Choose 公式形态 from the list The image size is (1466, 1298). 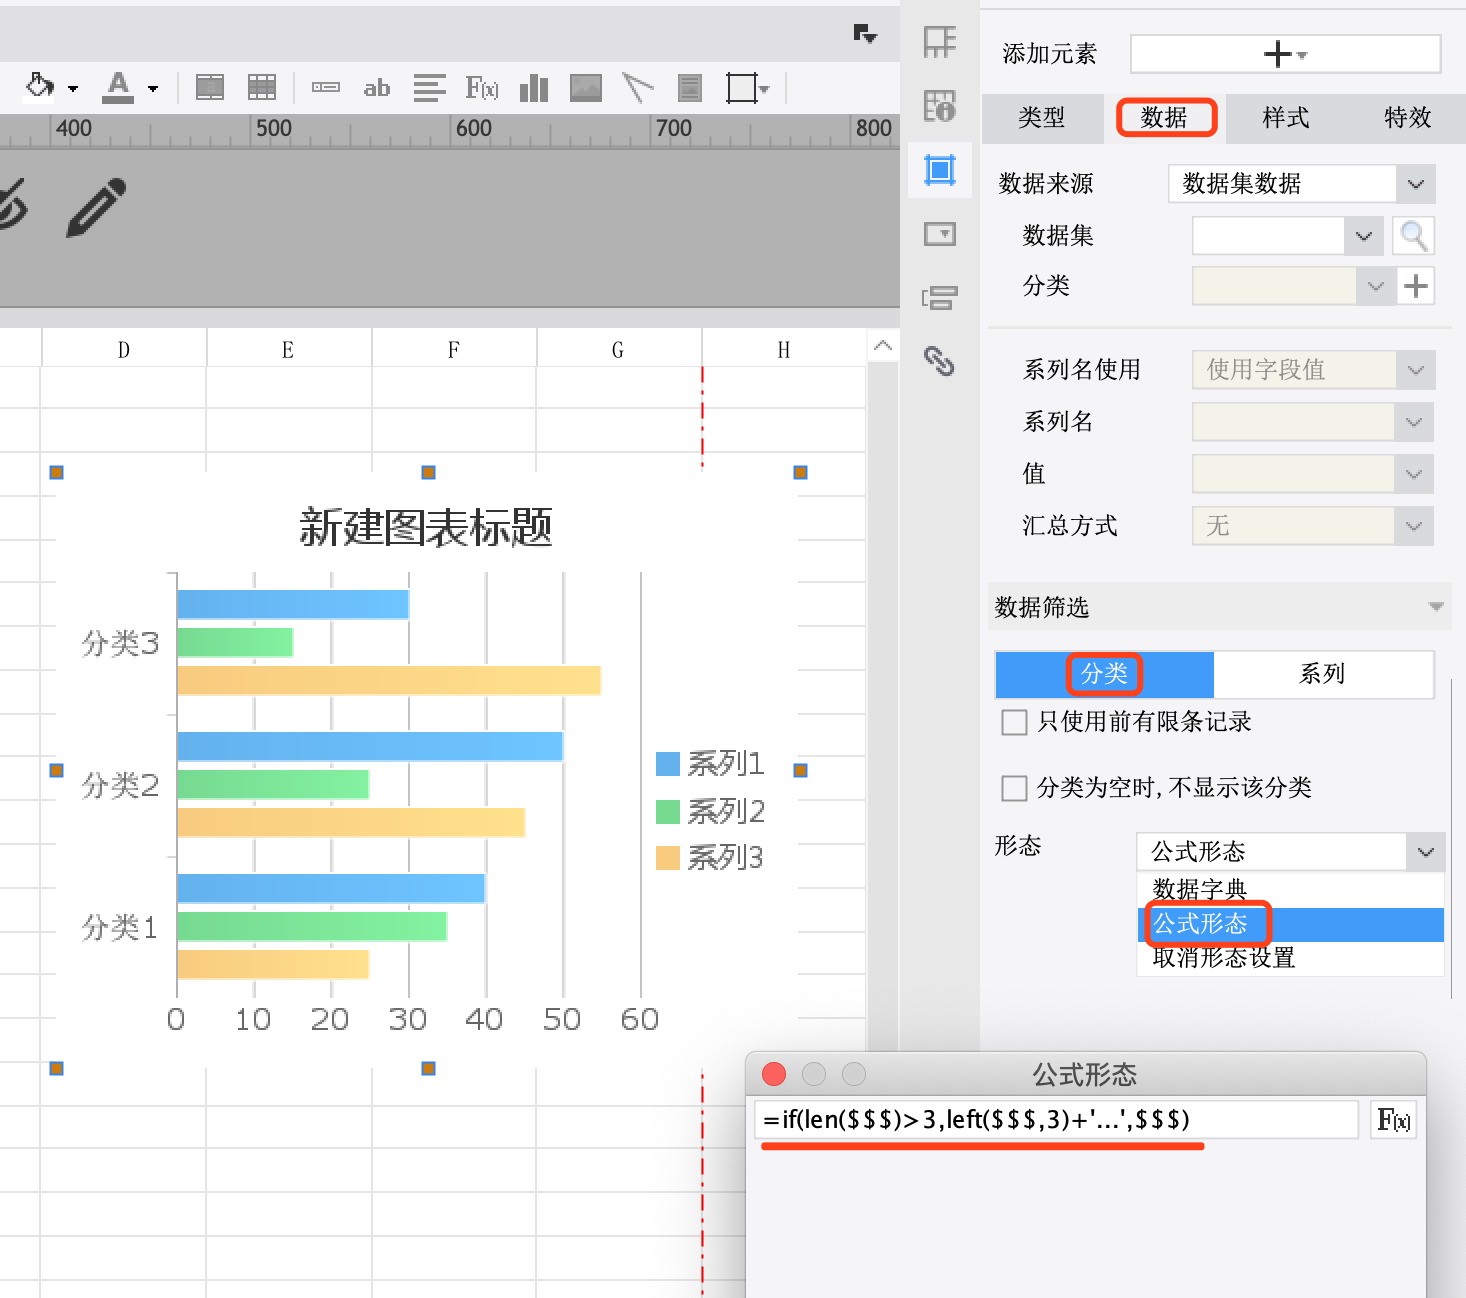1290,924
